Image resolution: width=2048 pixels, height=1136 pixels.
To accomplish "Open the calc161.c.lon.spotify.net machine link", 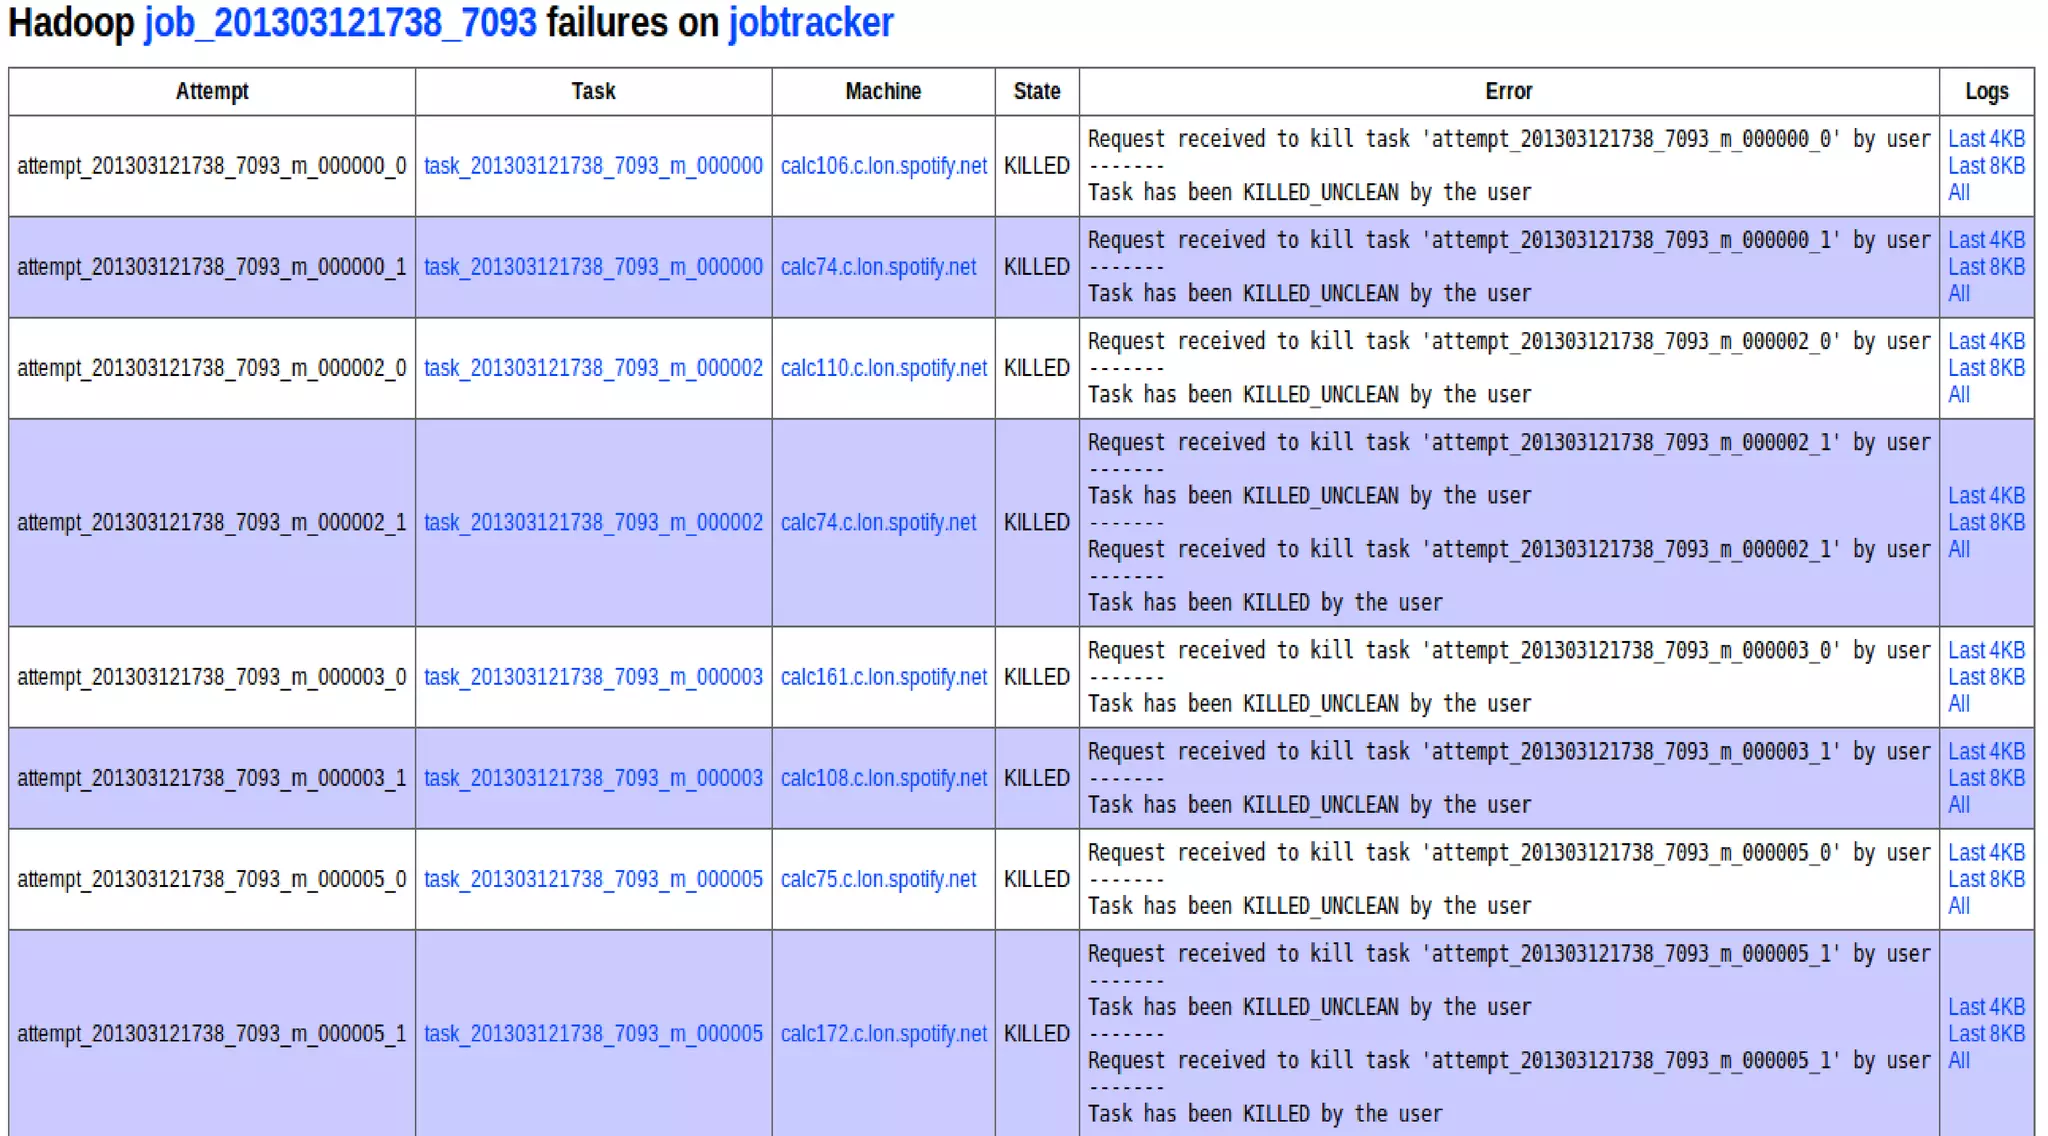I will [883, 677].
